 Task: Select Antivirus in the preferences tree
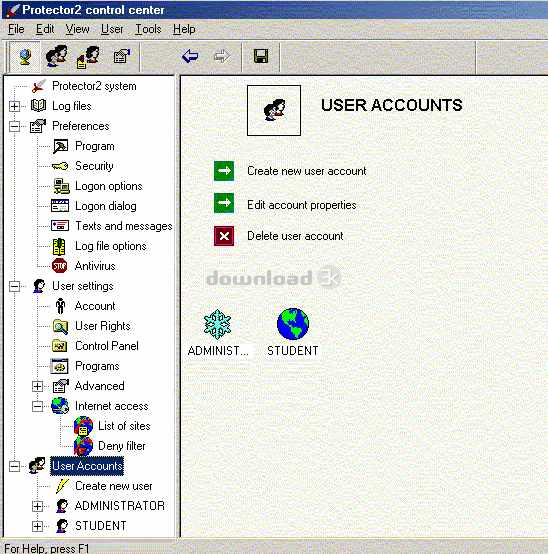[95, 266]
